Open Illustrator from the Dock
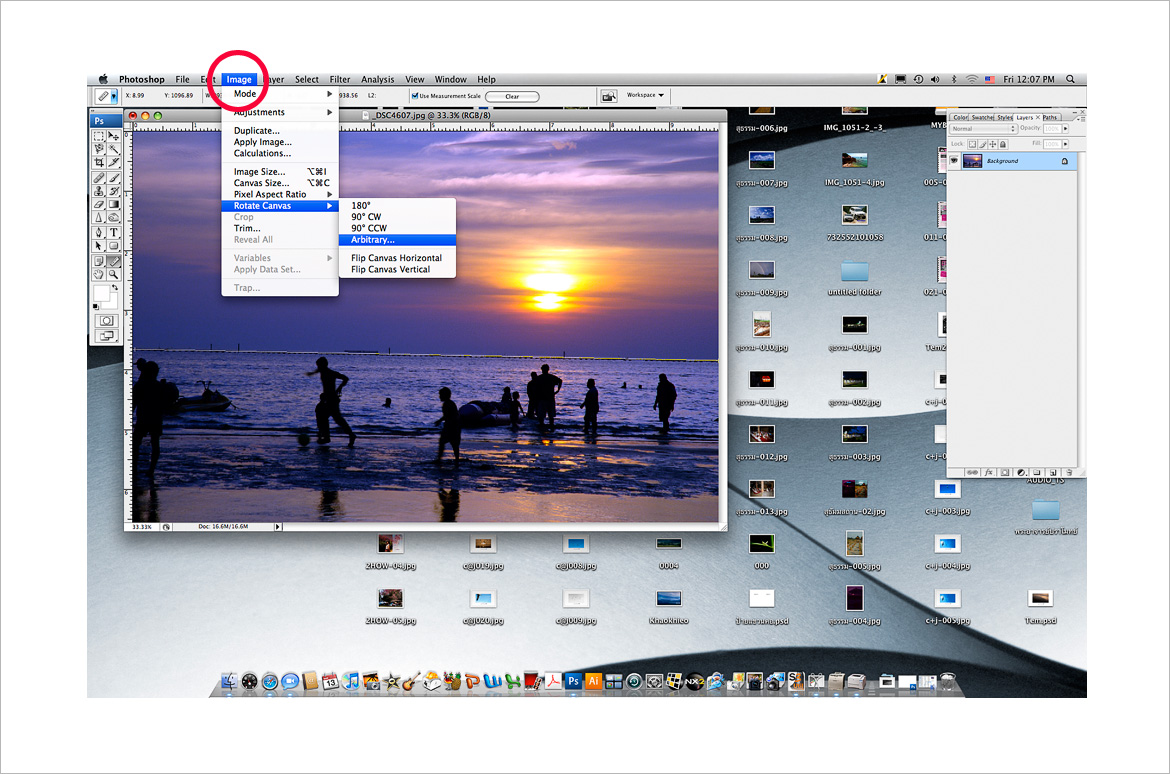The width and height of the screenshot is (1170, 774). coord(593,681)
